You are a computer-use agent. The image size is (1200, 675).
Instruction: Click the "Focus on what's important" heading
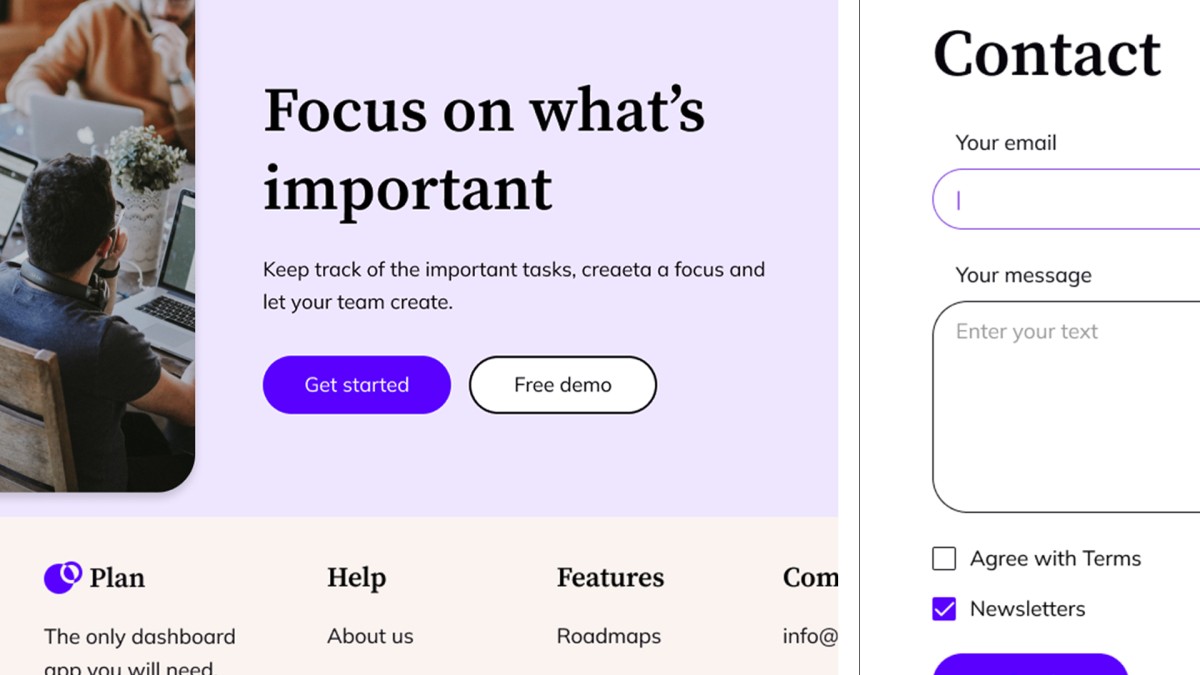click(483, 150)
